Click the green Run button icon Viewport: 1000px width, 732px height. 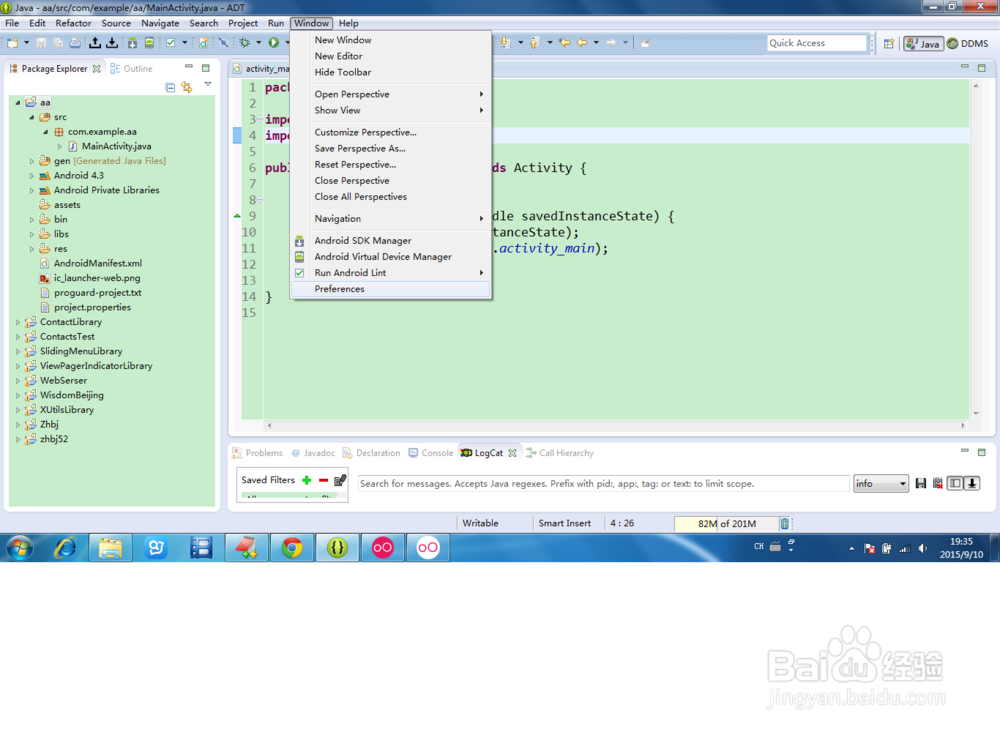(x=274, y=43)
